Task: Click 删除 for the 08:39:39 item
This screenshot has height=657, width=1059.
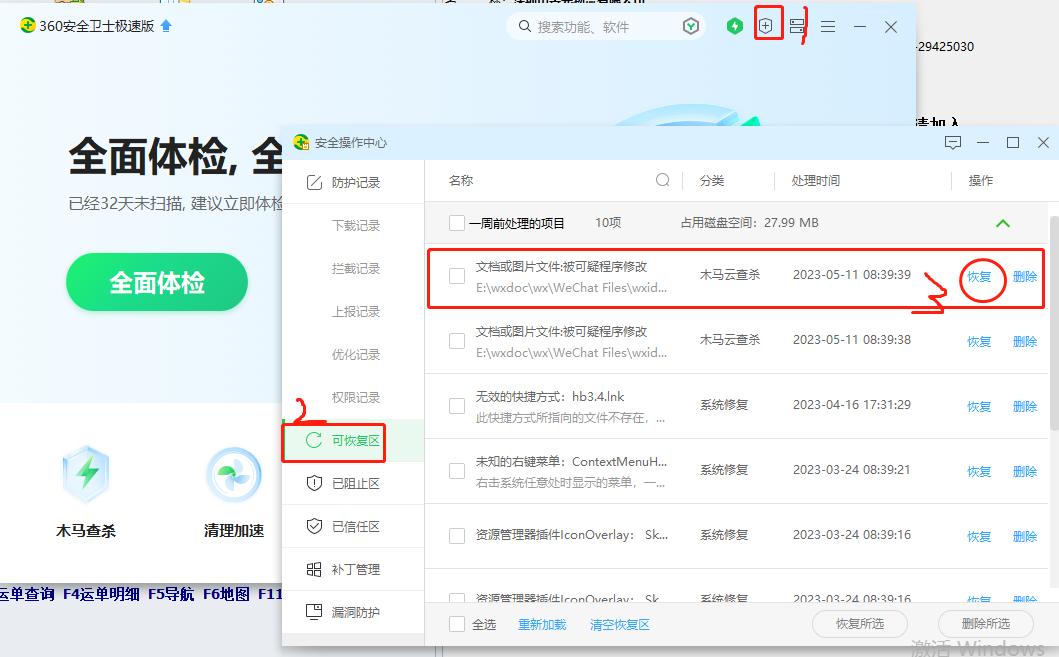Action: coord(1025,276)
